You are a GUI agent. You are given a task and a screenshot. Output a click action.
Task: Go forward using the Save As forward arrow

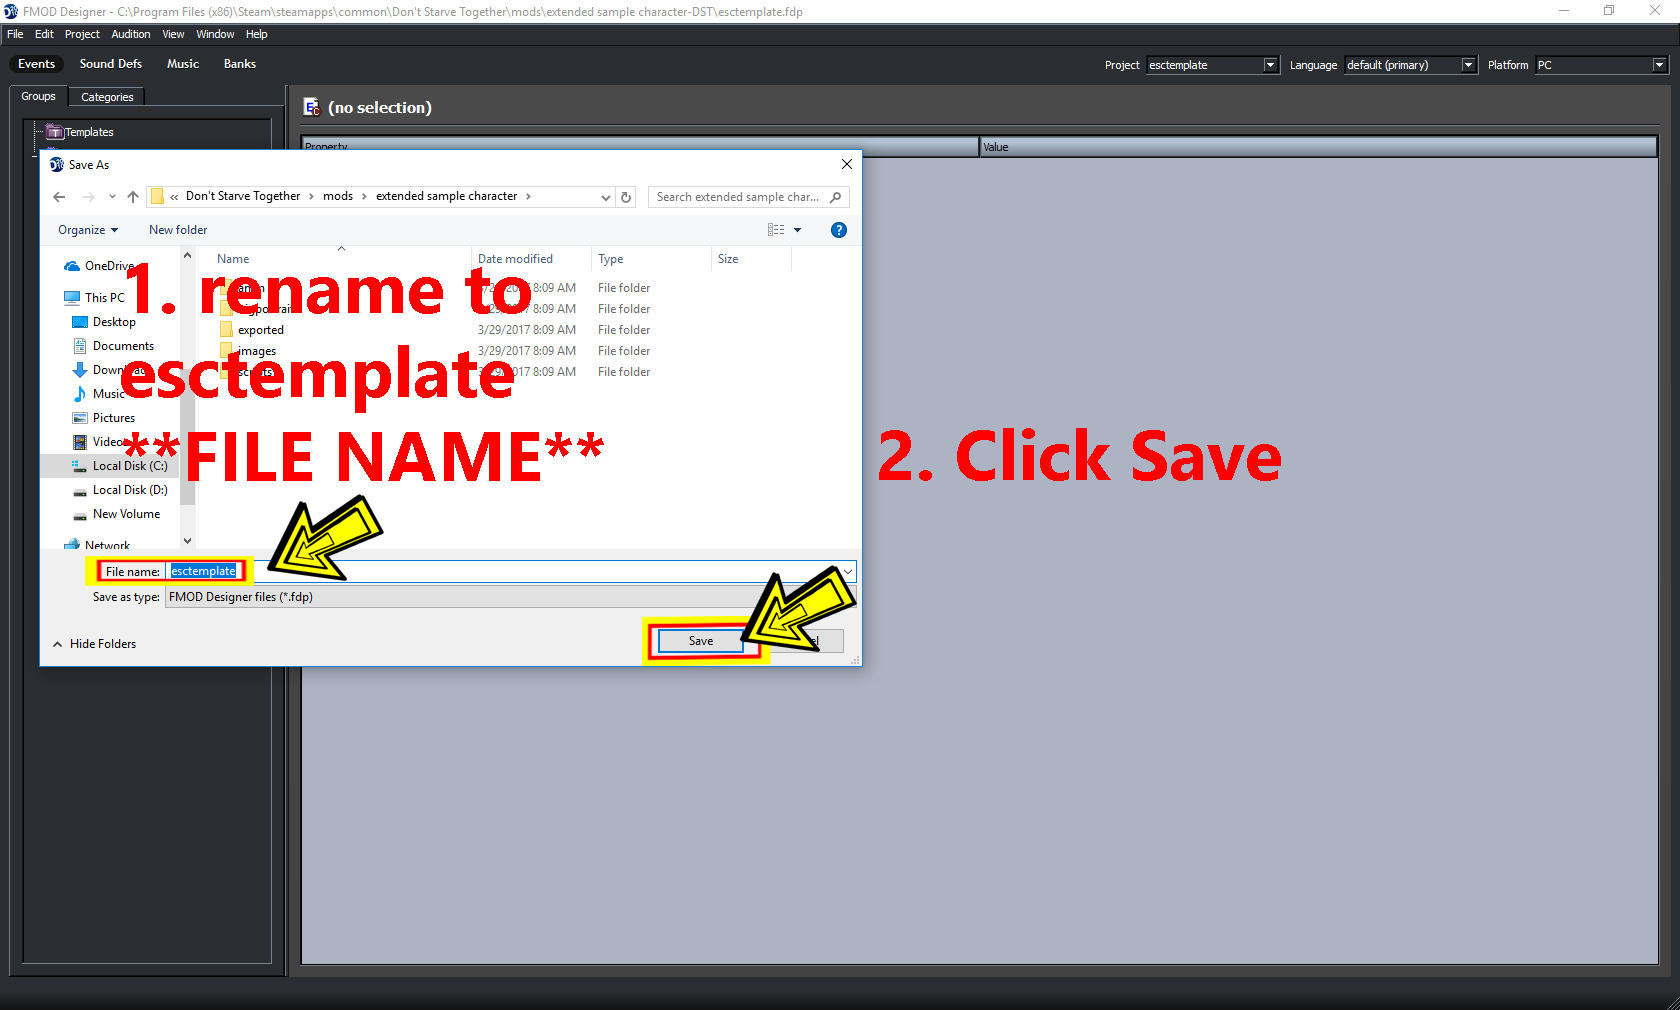click(88, 197)
